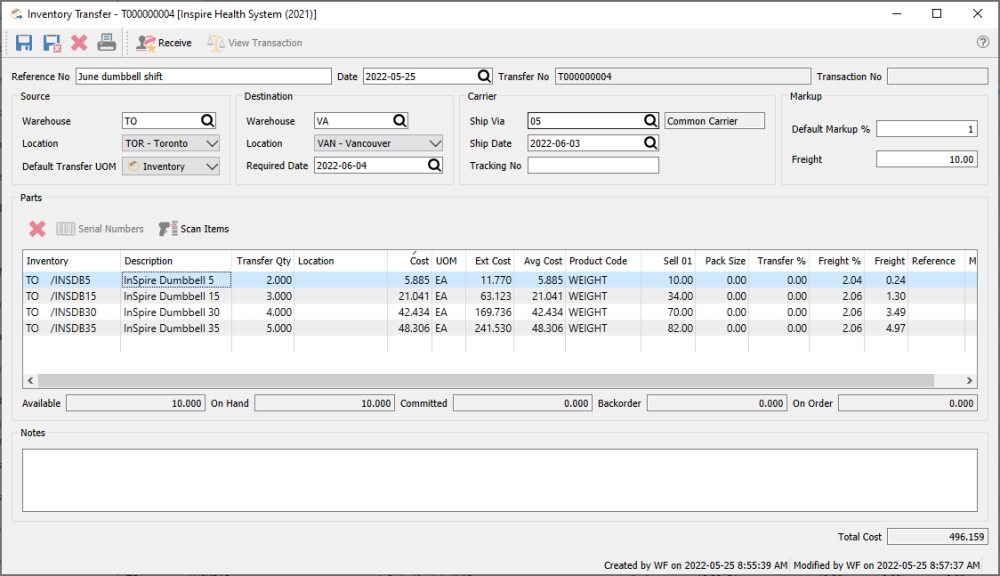
Task: Click inside the Notes text area
Action: click(x=499, y=479)
